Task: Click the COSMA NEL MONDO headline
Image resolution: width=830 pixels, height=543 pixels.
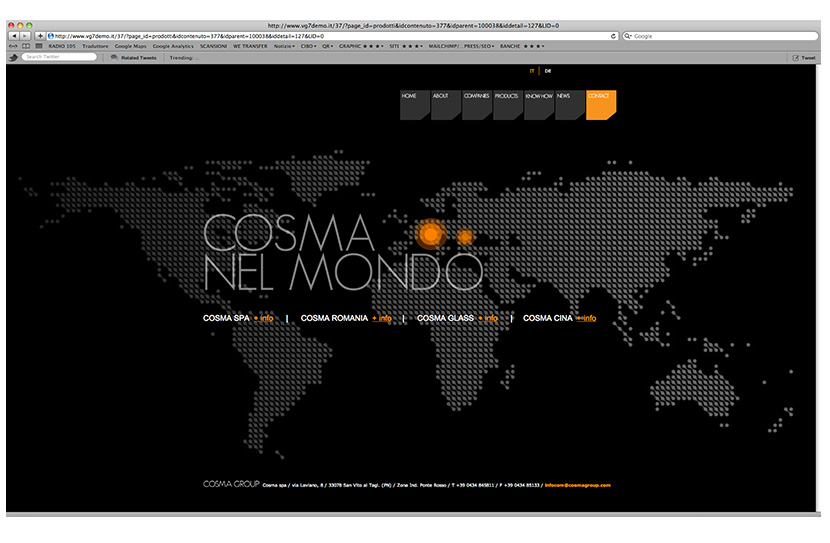Action: [x=343, y=252]
